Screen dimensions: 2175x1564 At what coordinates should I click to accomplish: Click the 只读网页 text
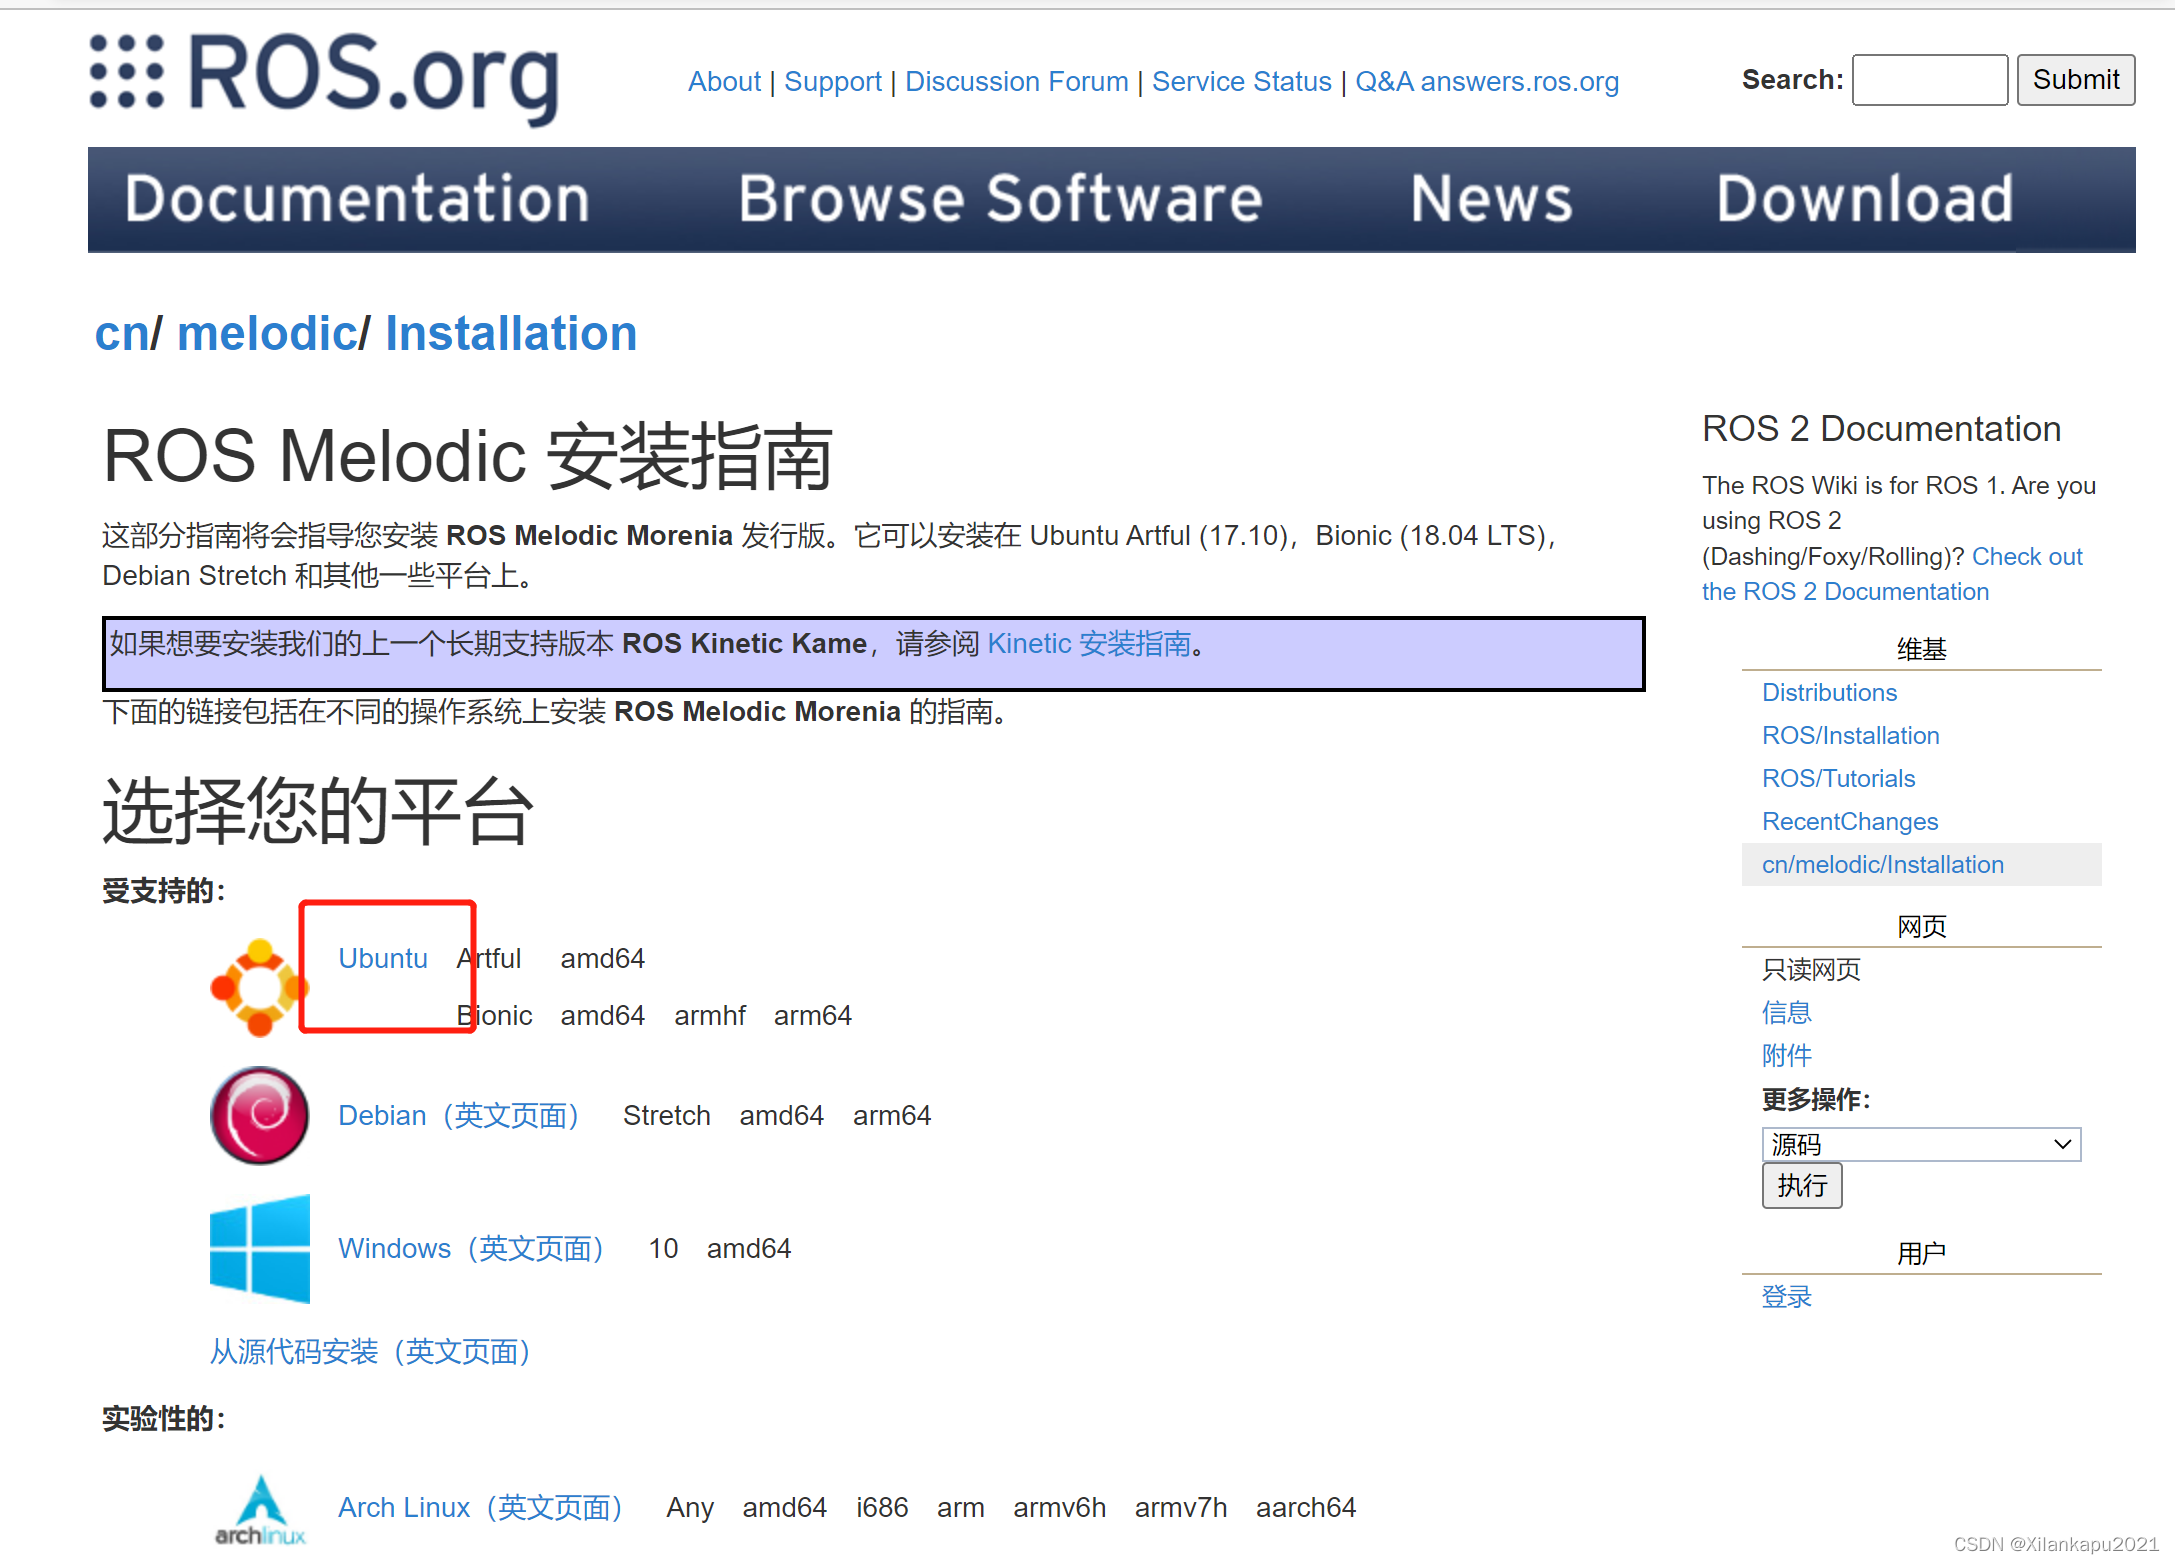coord(1811,969)
